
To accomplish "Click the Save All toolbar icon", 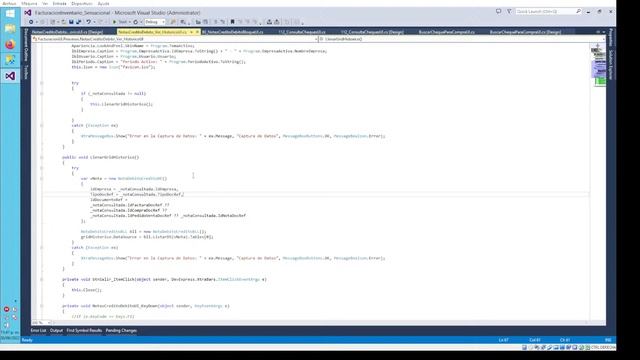I will click(x=78, y=22).
